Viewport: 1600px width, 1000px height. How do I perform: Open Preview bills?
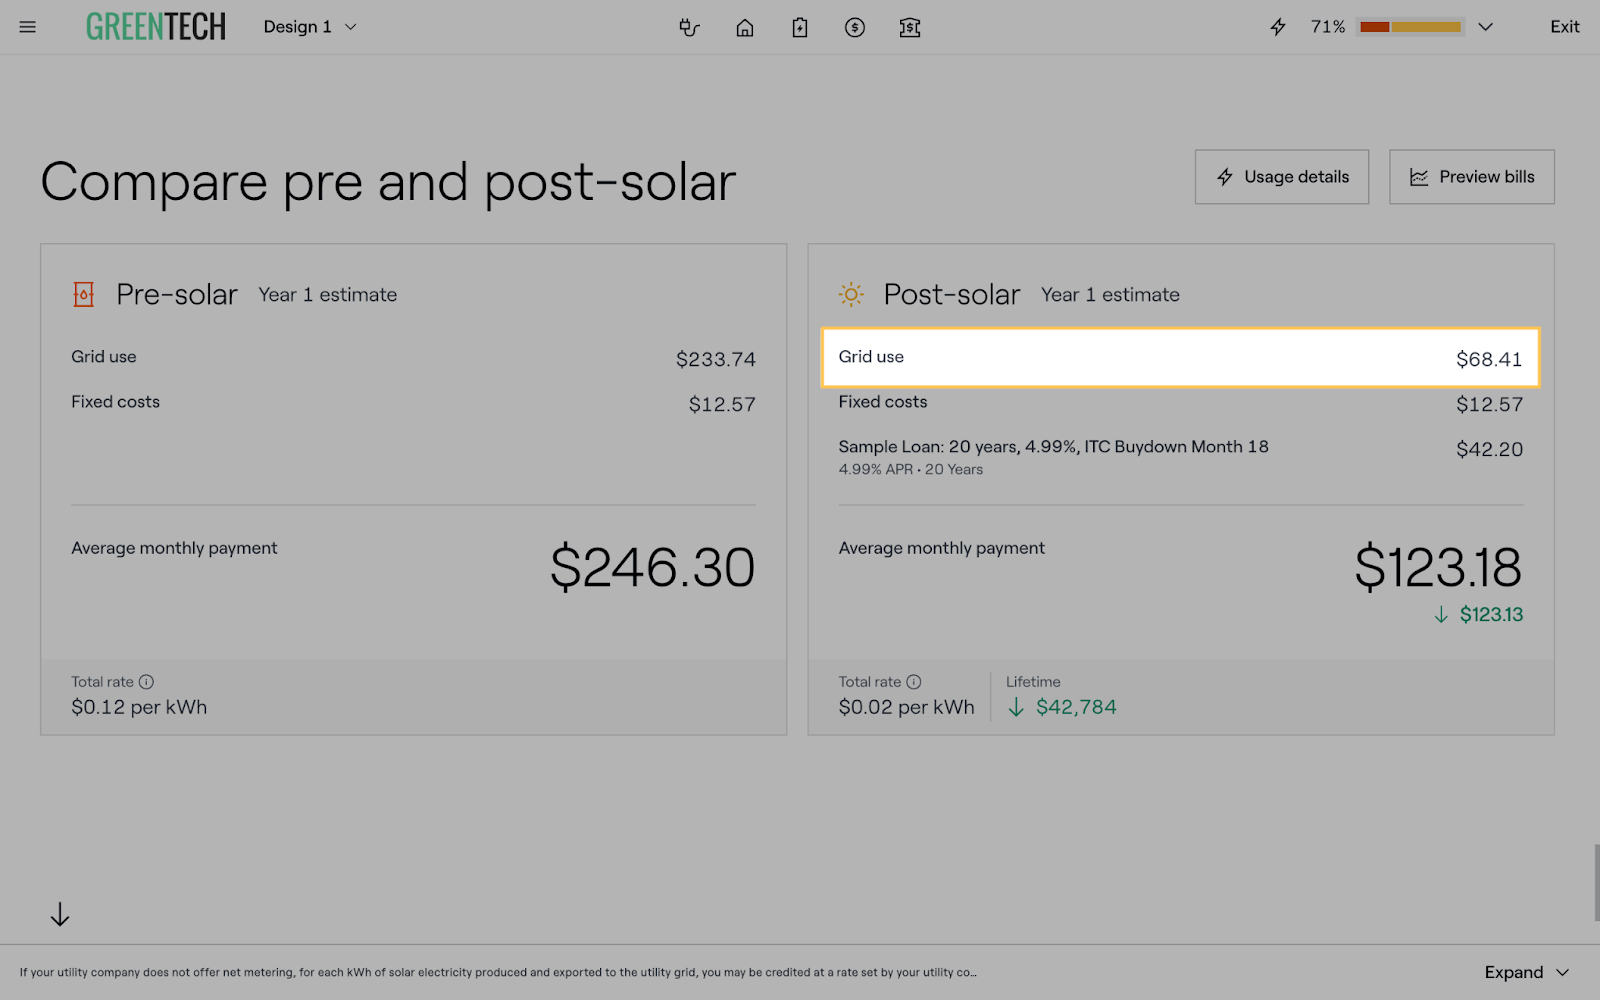coord(1471,177)
